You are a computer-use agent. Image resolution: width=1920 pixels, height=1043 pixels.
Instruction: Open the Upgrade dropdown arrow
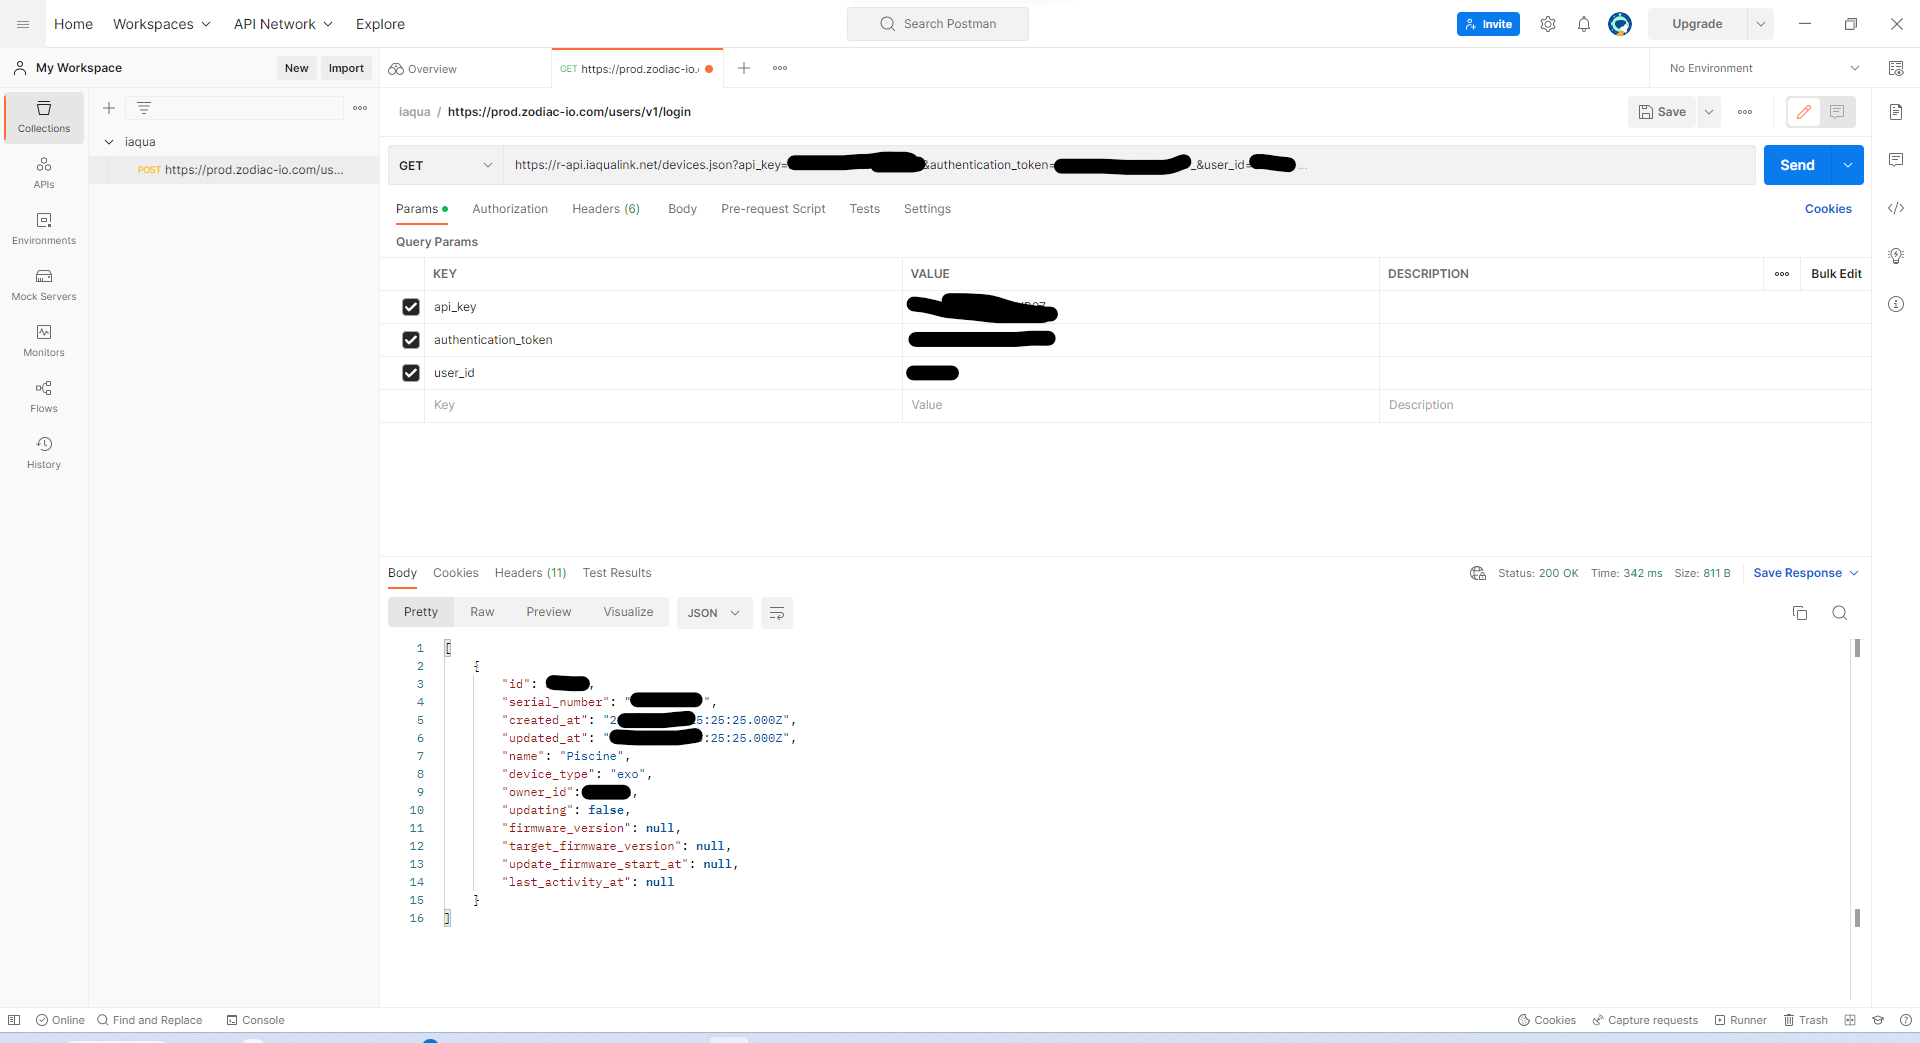click(x=1761, y=24)
